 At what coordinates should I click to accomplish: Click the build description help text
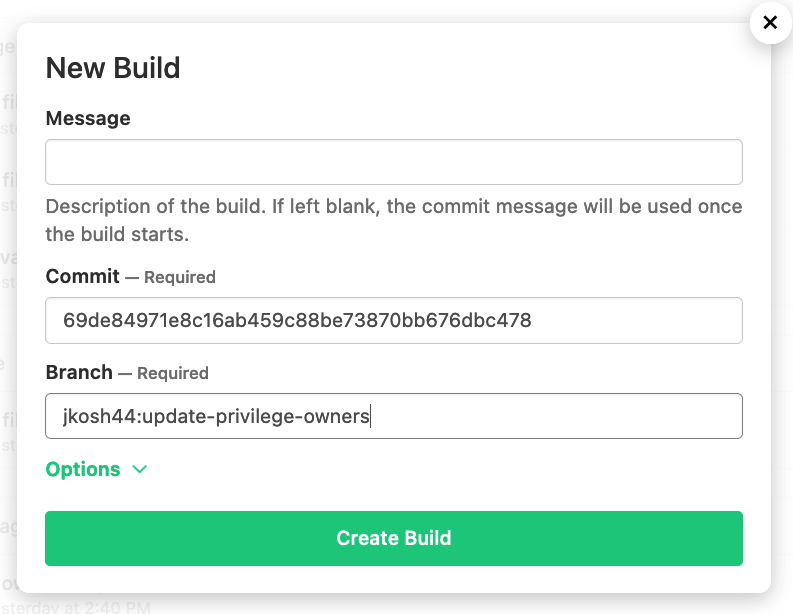[x=393, y=220]
